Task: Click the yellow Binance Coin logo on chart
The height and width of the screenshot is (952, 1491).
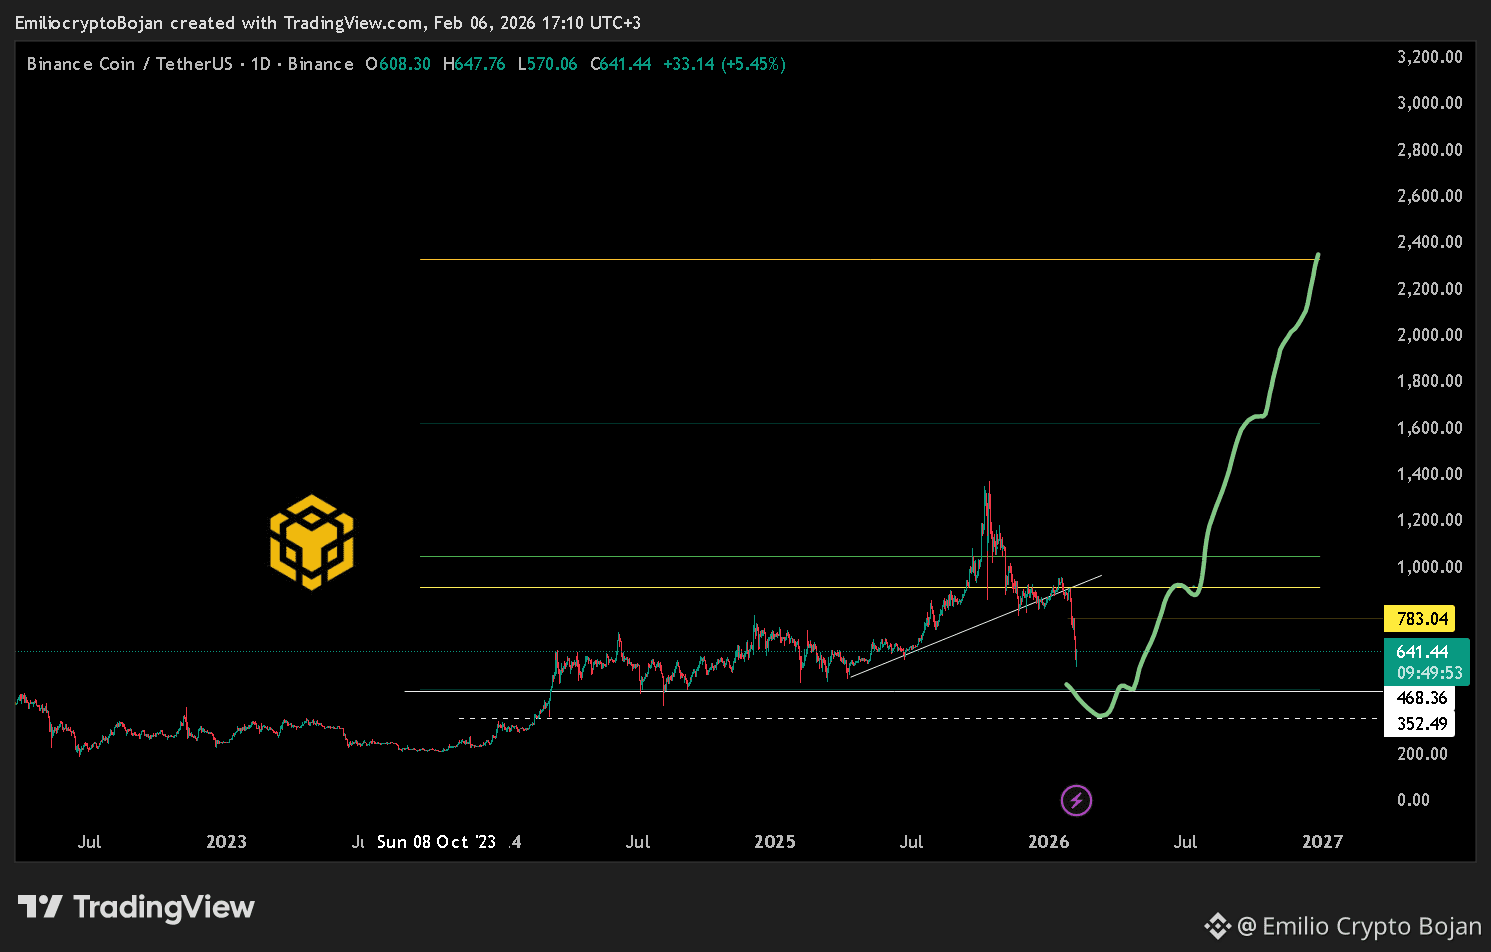Action: click(312, 541)
